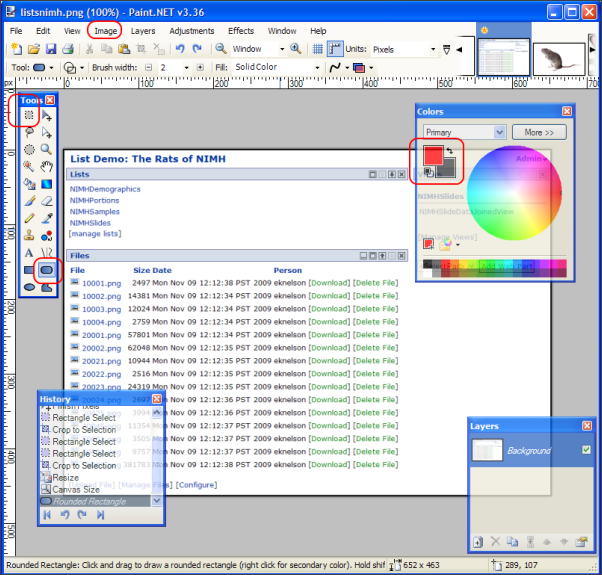602x575 pixels.
Task: Select the Paint Bucket tool
Action: point(29,184)
